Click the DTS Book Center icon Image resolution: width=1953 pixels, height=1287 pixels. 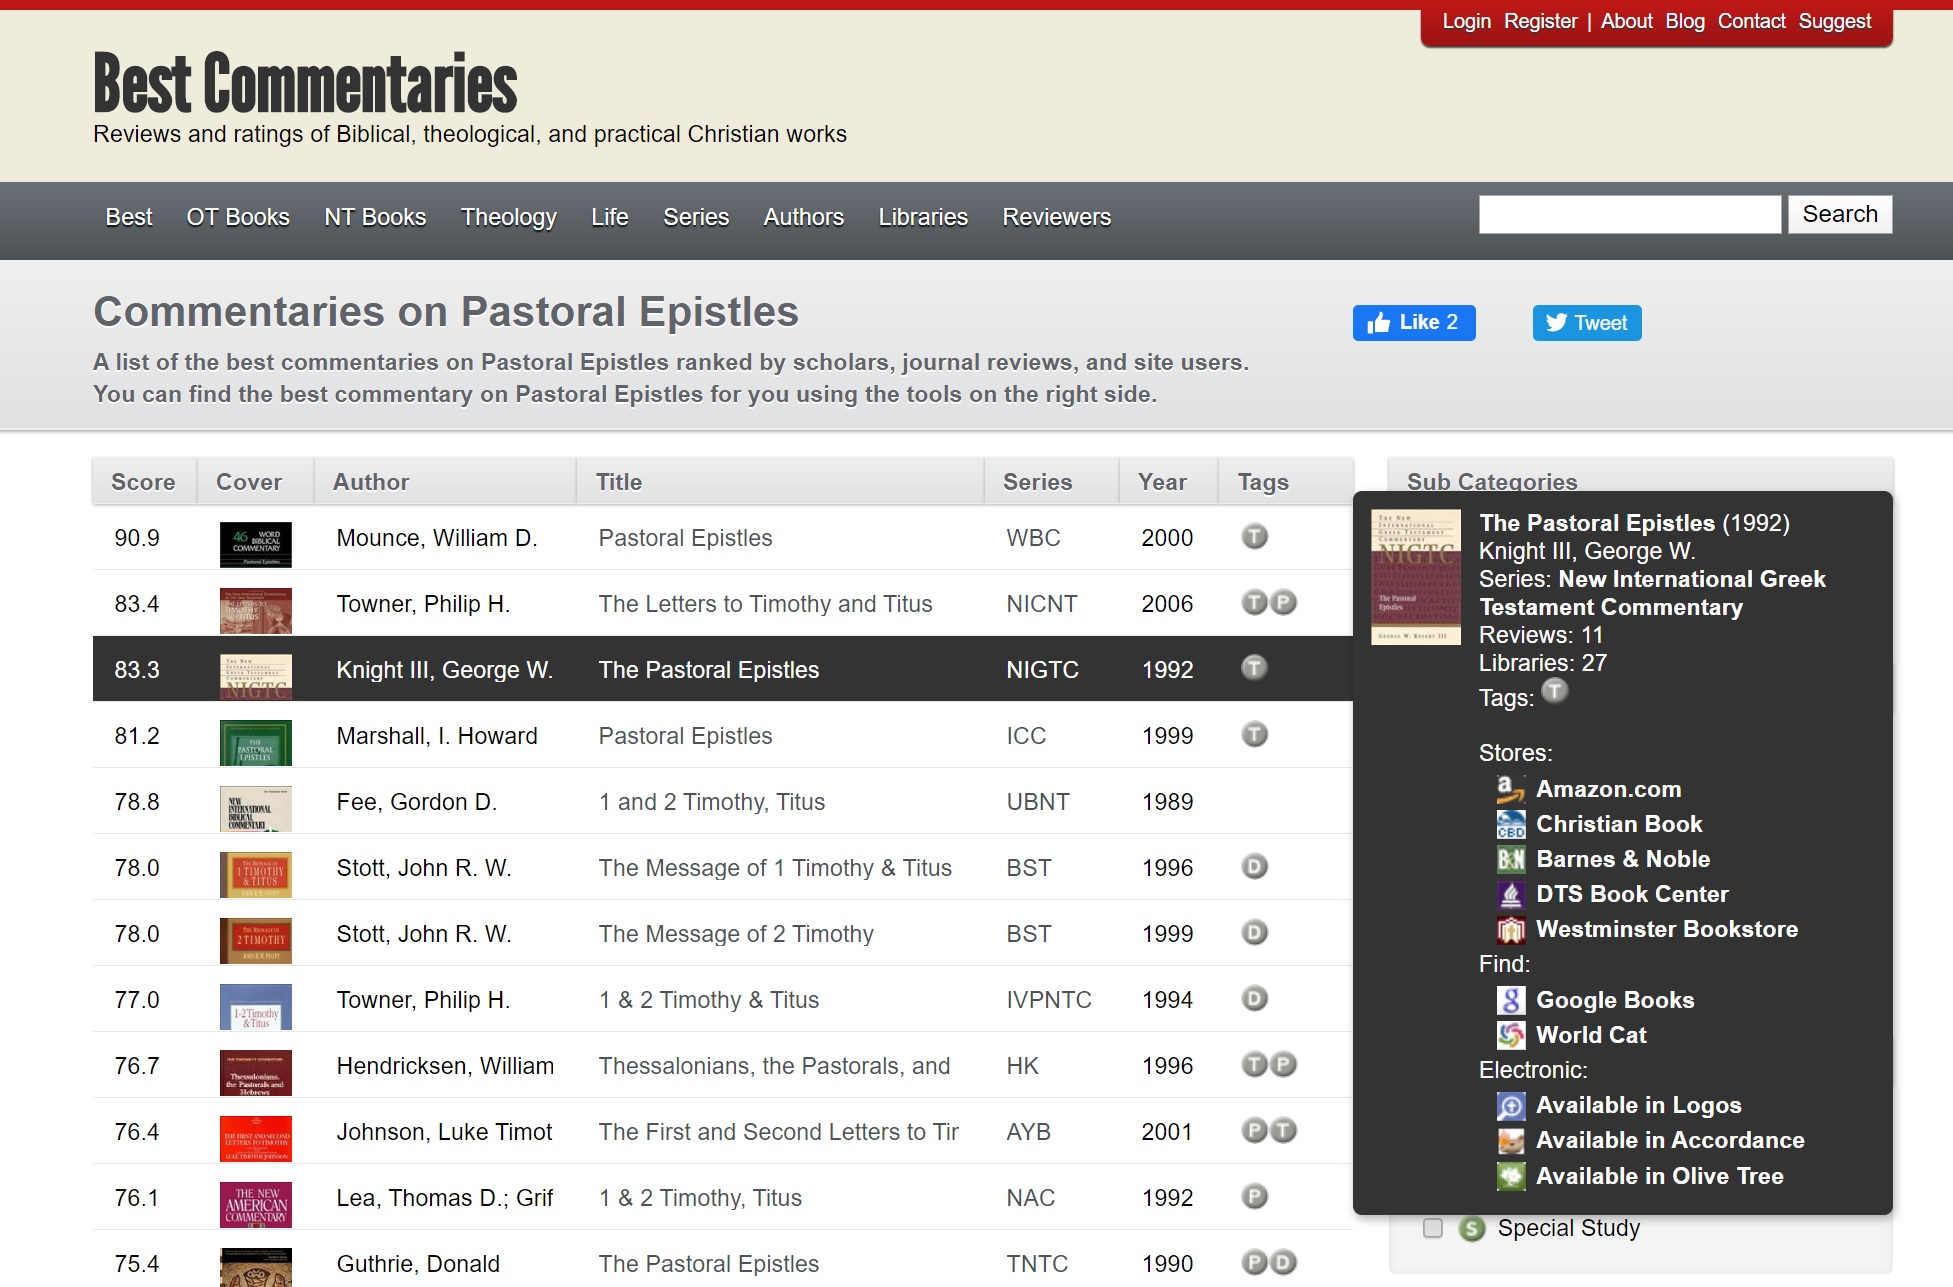click(1510, 894)
